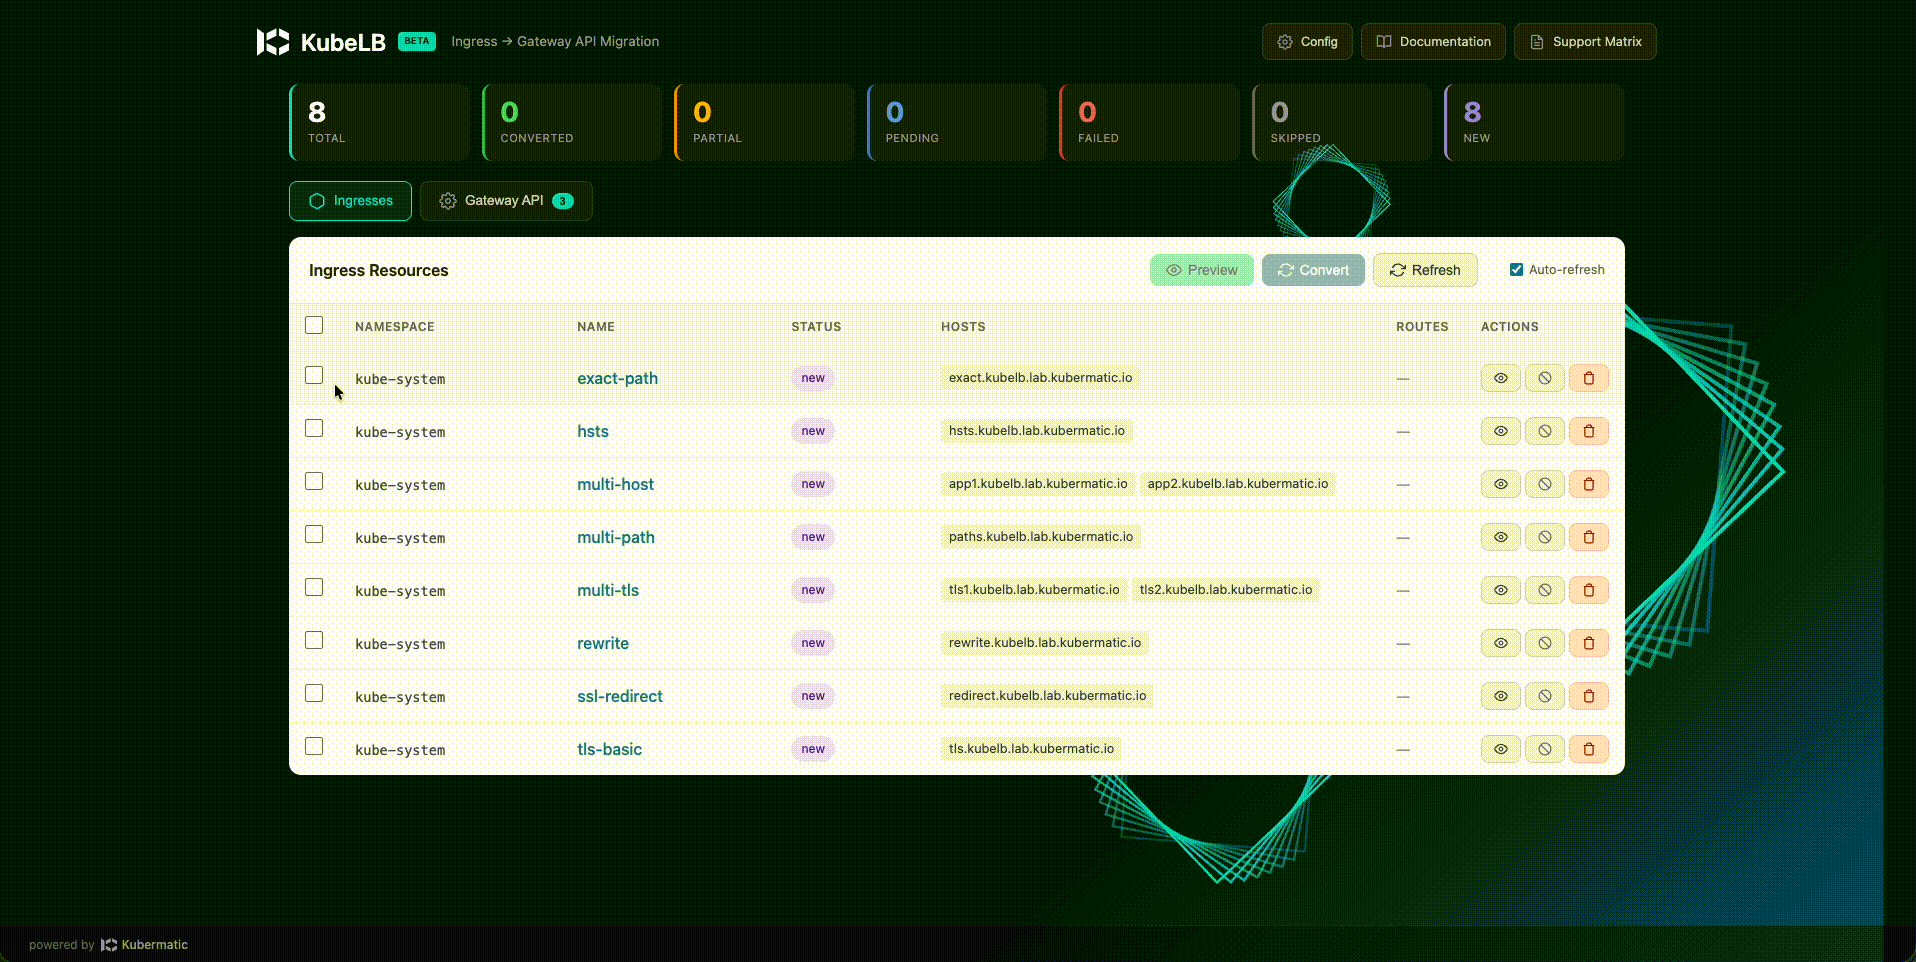Open the Support Matrix
Viewport: 1916px width, 962px height.
pos(1585,41)
